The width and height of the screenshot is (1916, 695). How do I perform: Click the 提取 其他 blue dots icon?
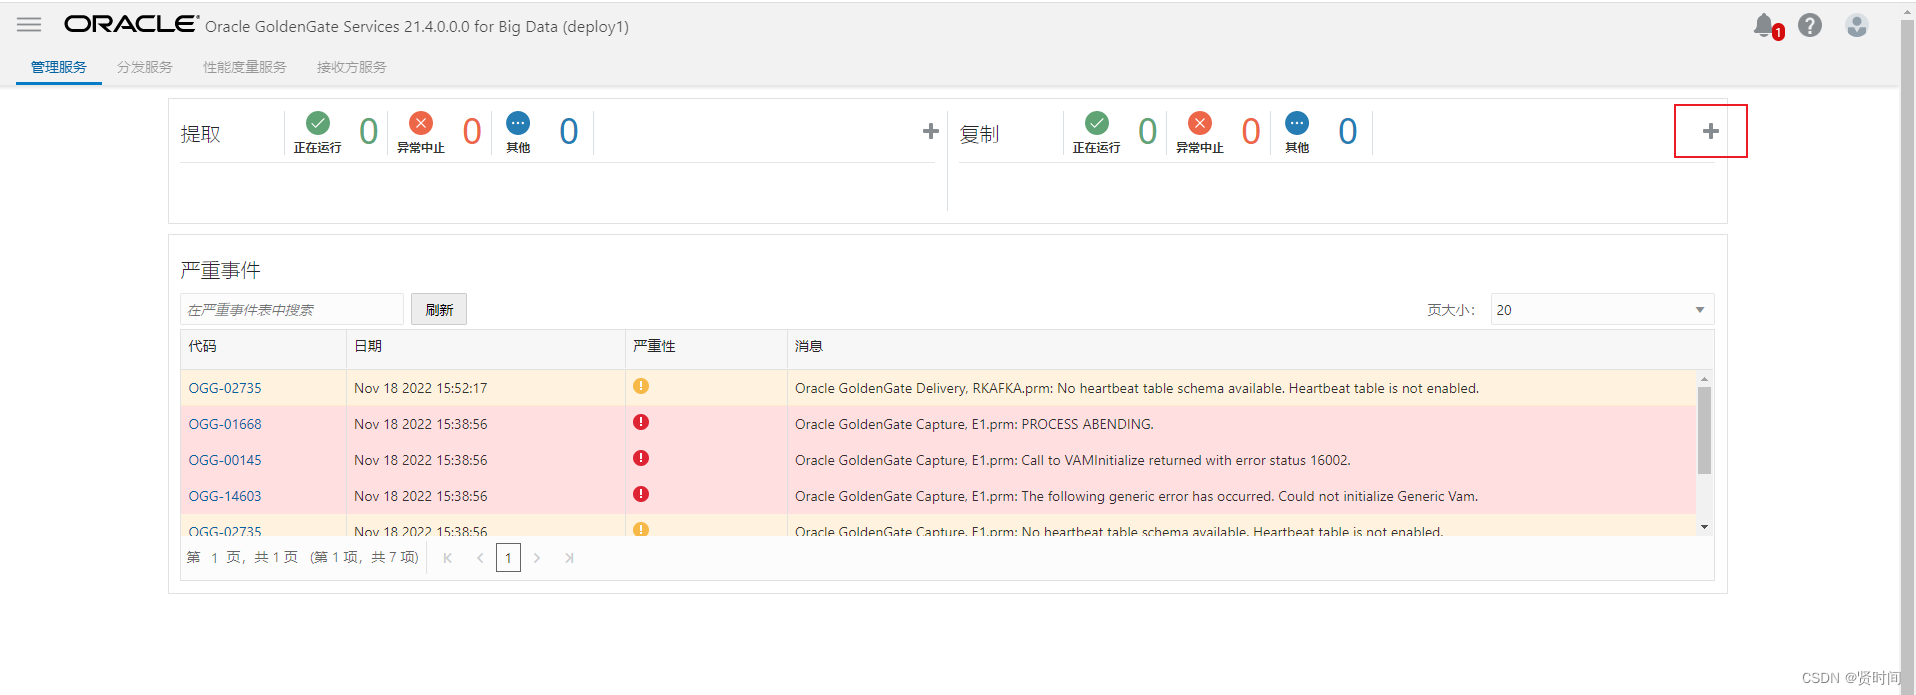pos(518,123)
